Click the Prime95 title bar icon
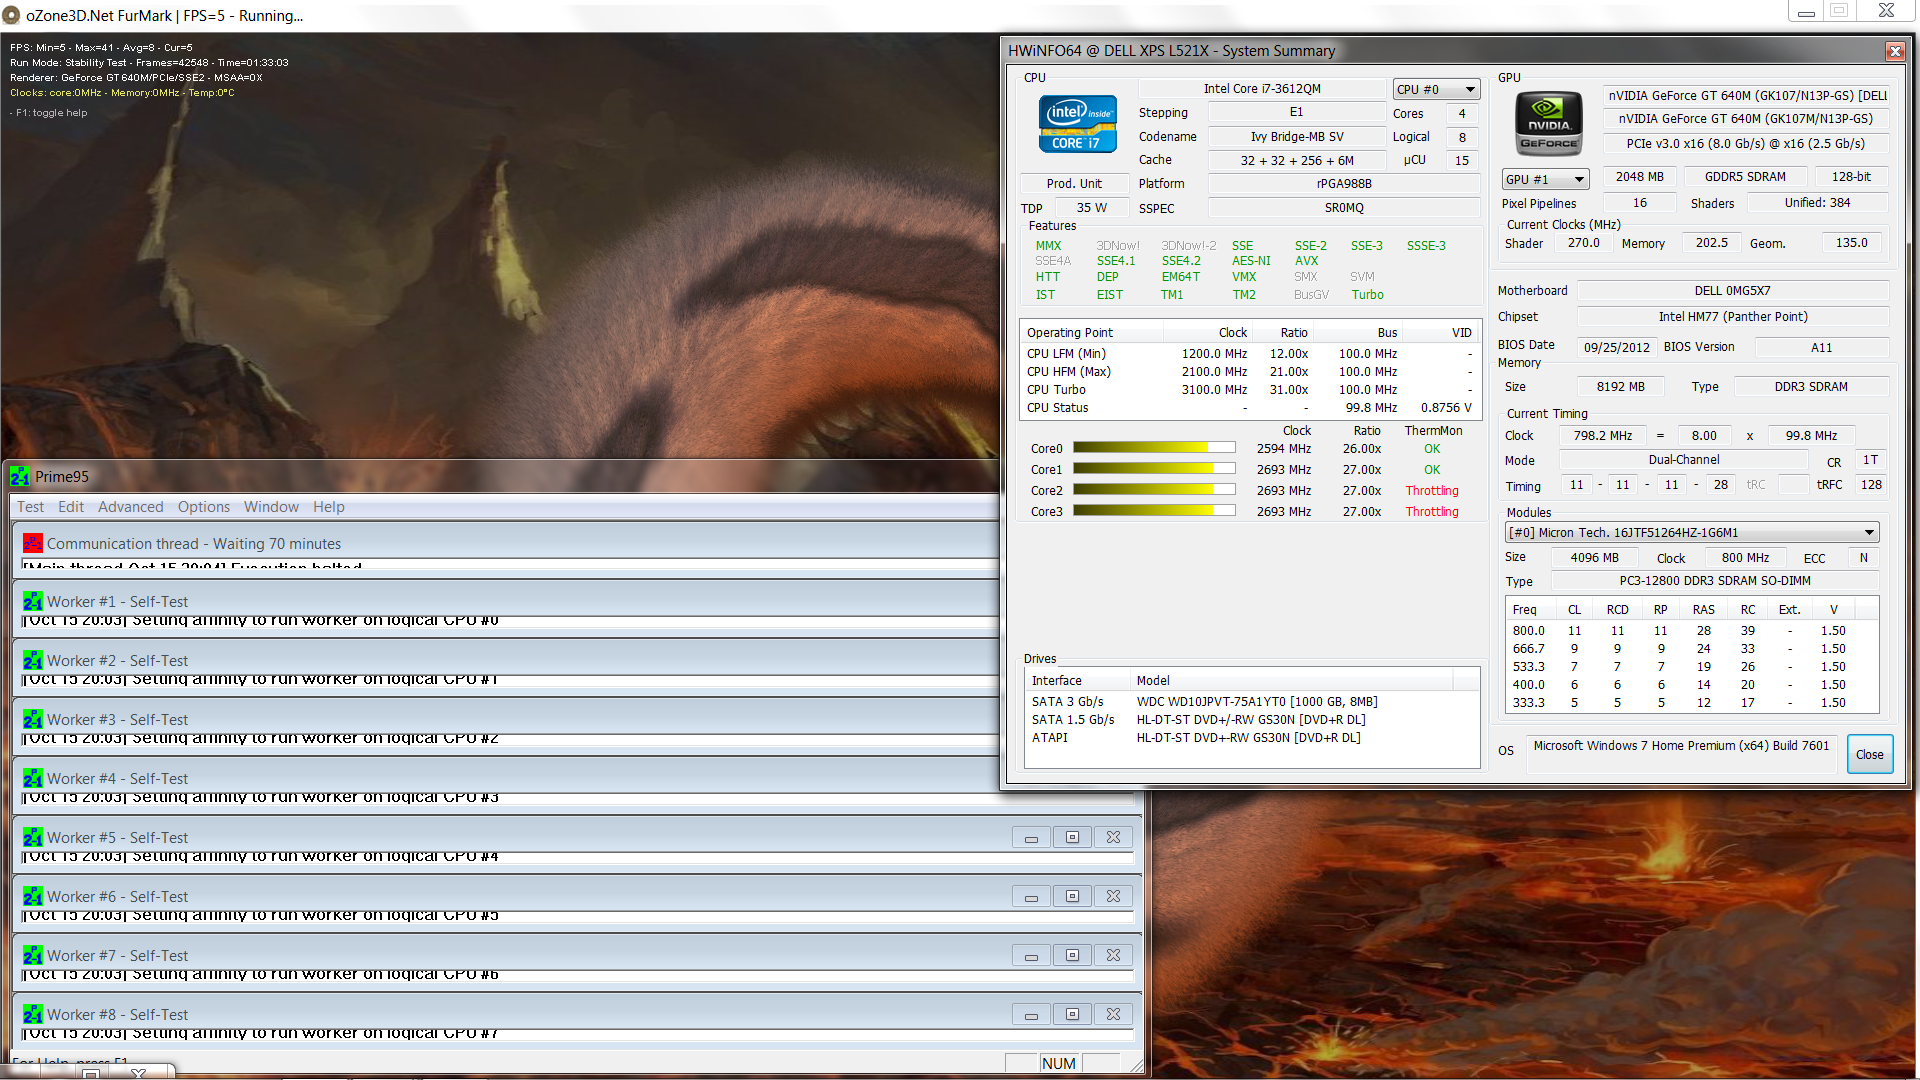This screenshot has width=1920, height=1080. pos(20,477)
